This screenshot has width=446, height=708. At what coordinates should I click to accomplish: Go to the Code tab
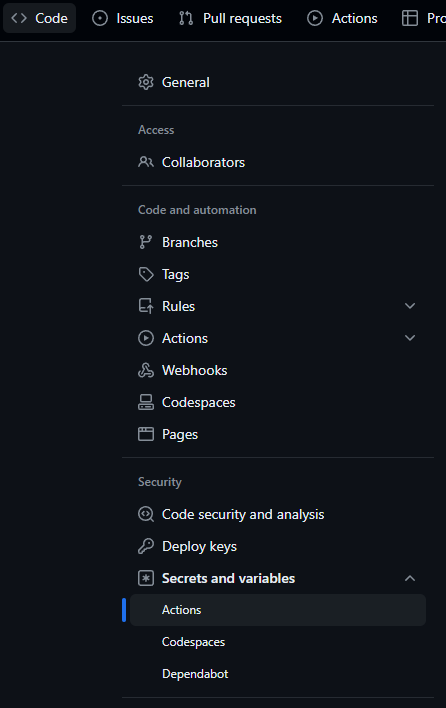40,18
